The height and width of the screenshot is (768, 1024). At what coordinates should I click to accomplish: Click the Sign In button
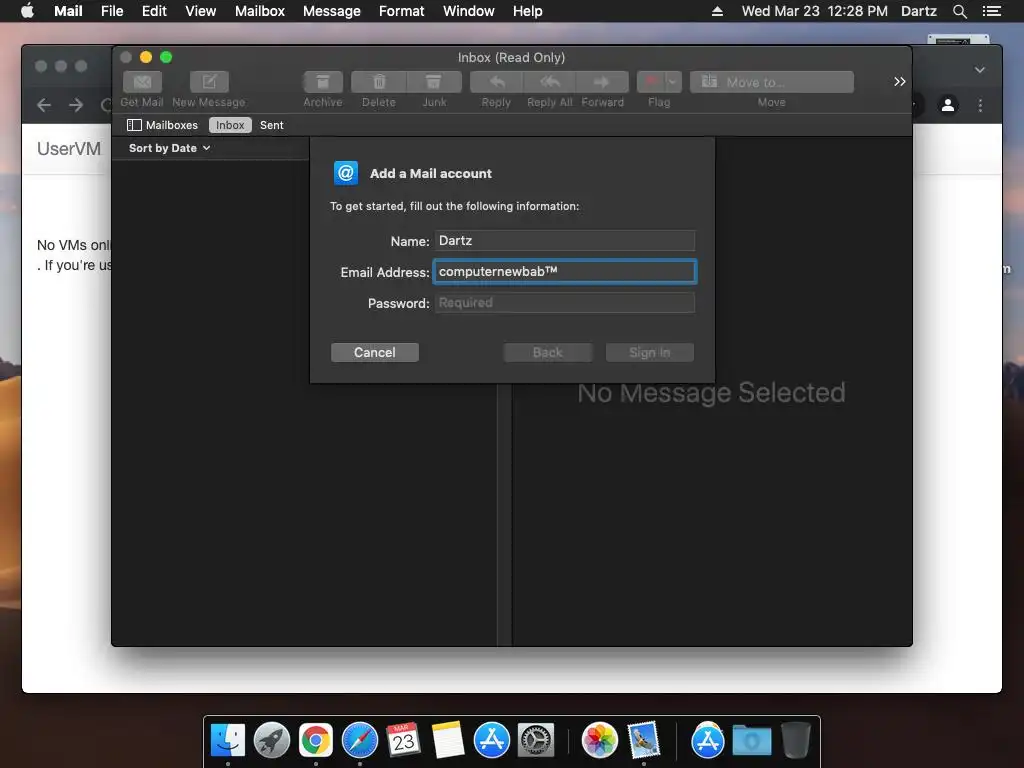[650, 353]
